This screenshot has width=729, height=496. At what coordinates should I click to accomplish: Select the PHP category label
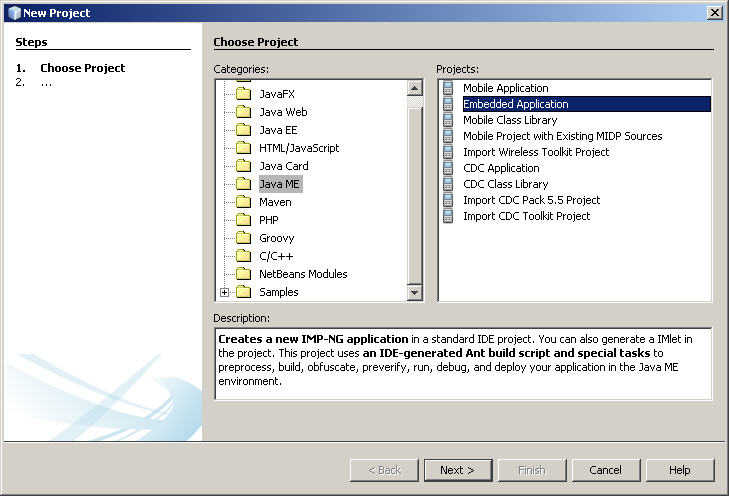coord(269,220)
